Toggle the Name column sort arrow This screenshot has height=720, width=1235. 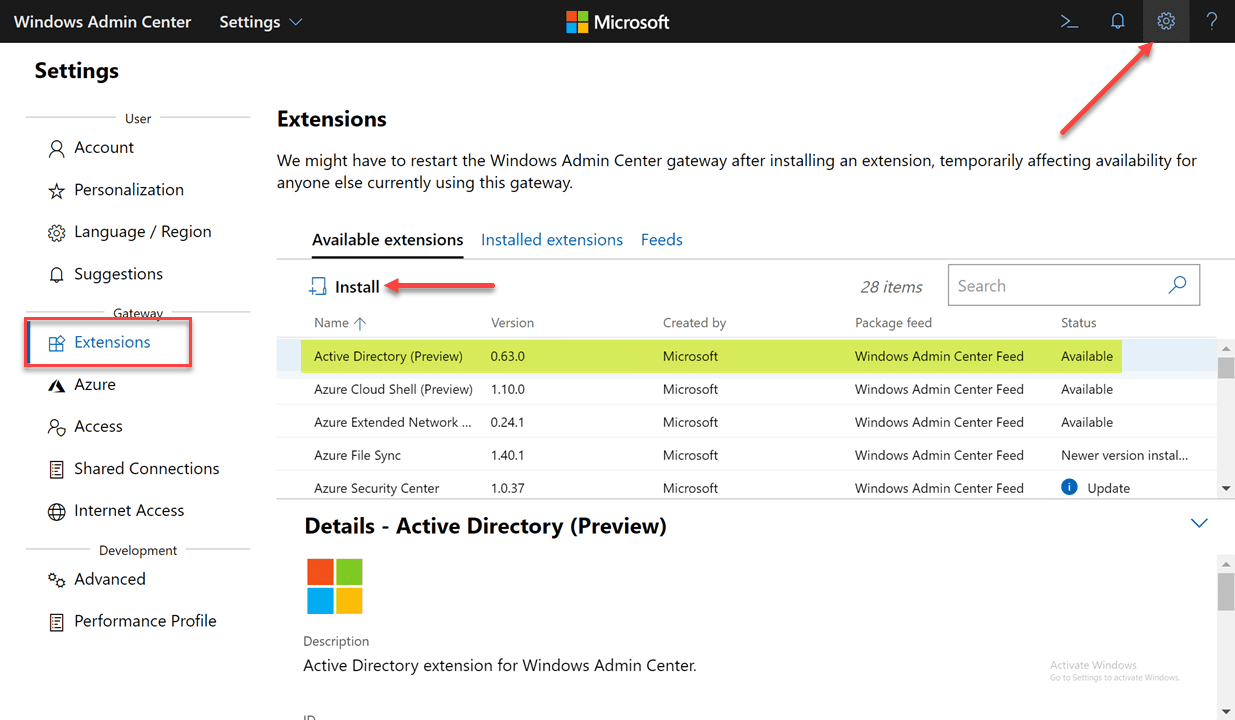tap(358, 322)
